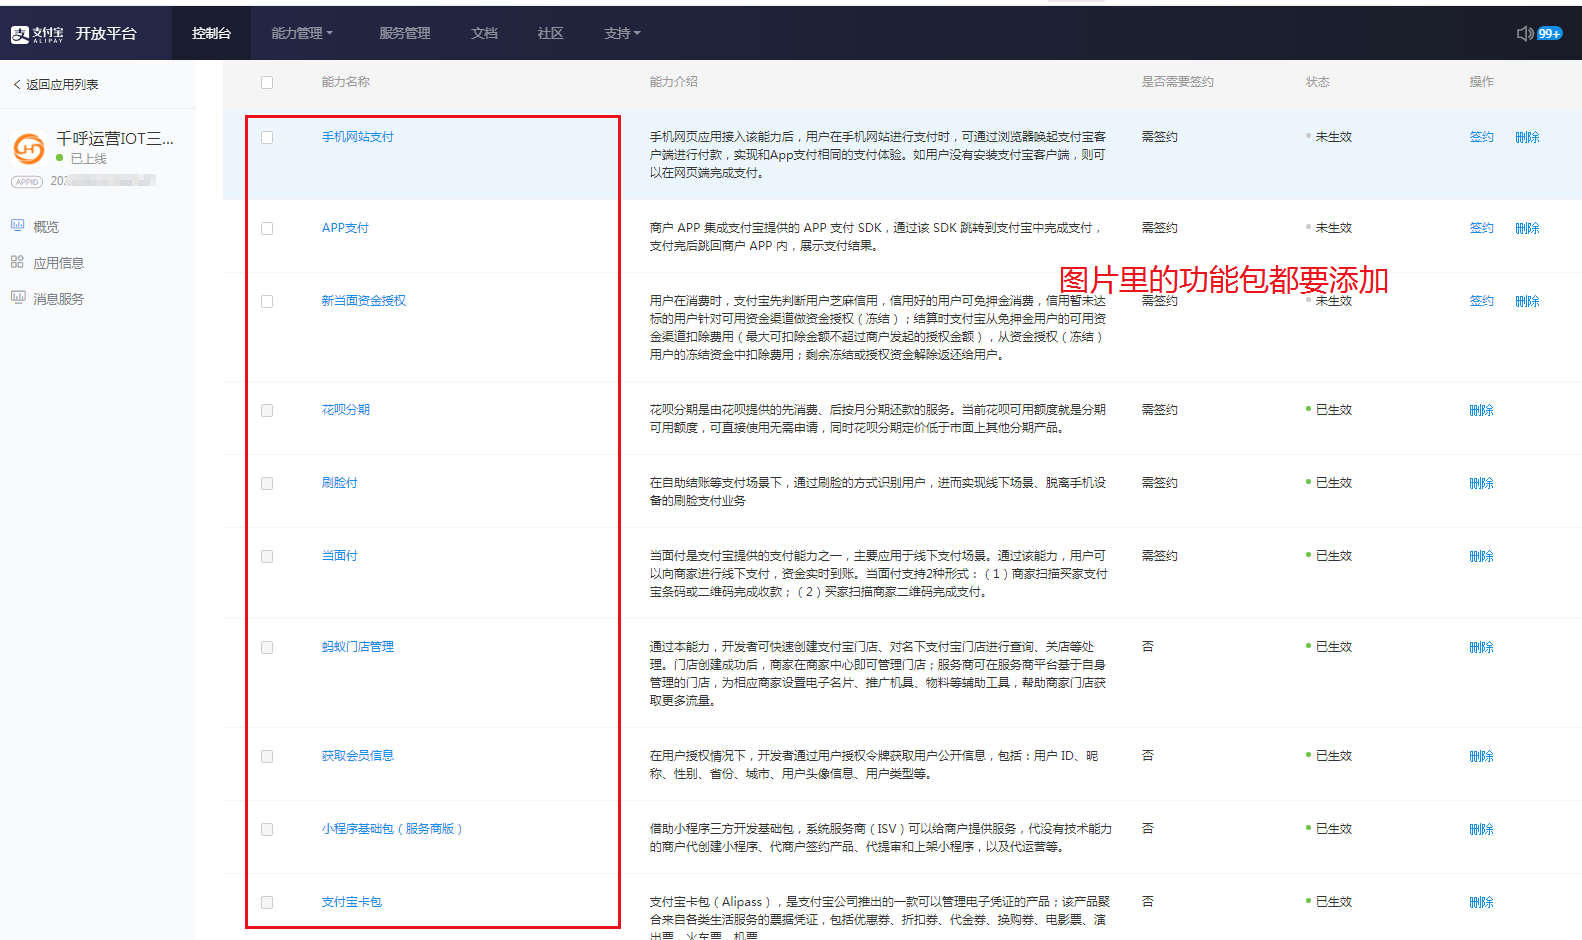Image resolution: width=1582 pixels, height=940 pixels.
Task: Click the 消息服务 sidebar icon
Action: [18, 298]
